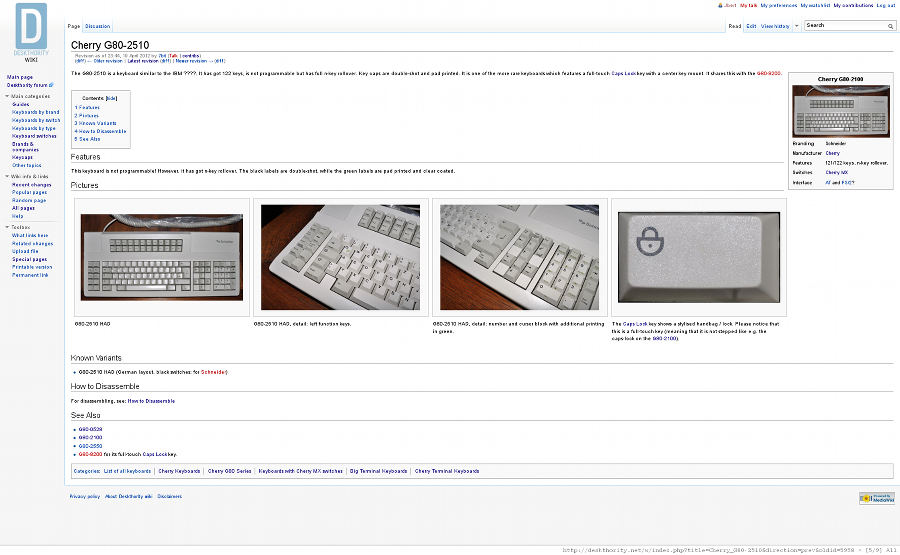The height and width of the screenshot is (555, 900).
Task: Select the Read tab
Action: (734, 26)
